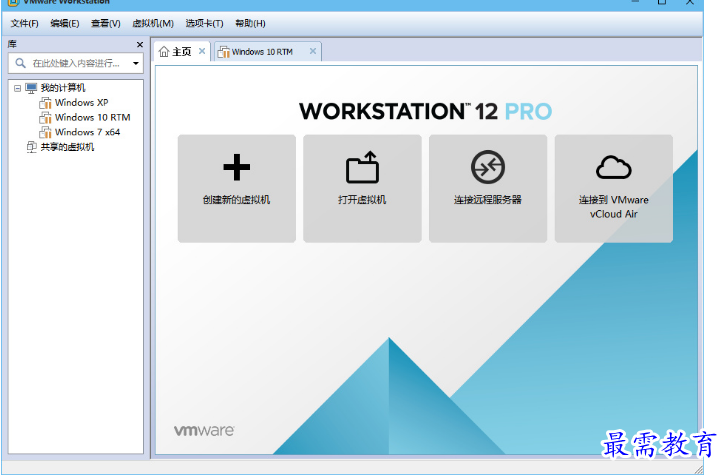Switch to the Windows 10 RTM tab
Image resolution: width=725 pixels, height=476 pixels.
tap(268, 52)
